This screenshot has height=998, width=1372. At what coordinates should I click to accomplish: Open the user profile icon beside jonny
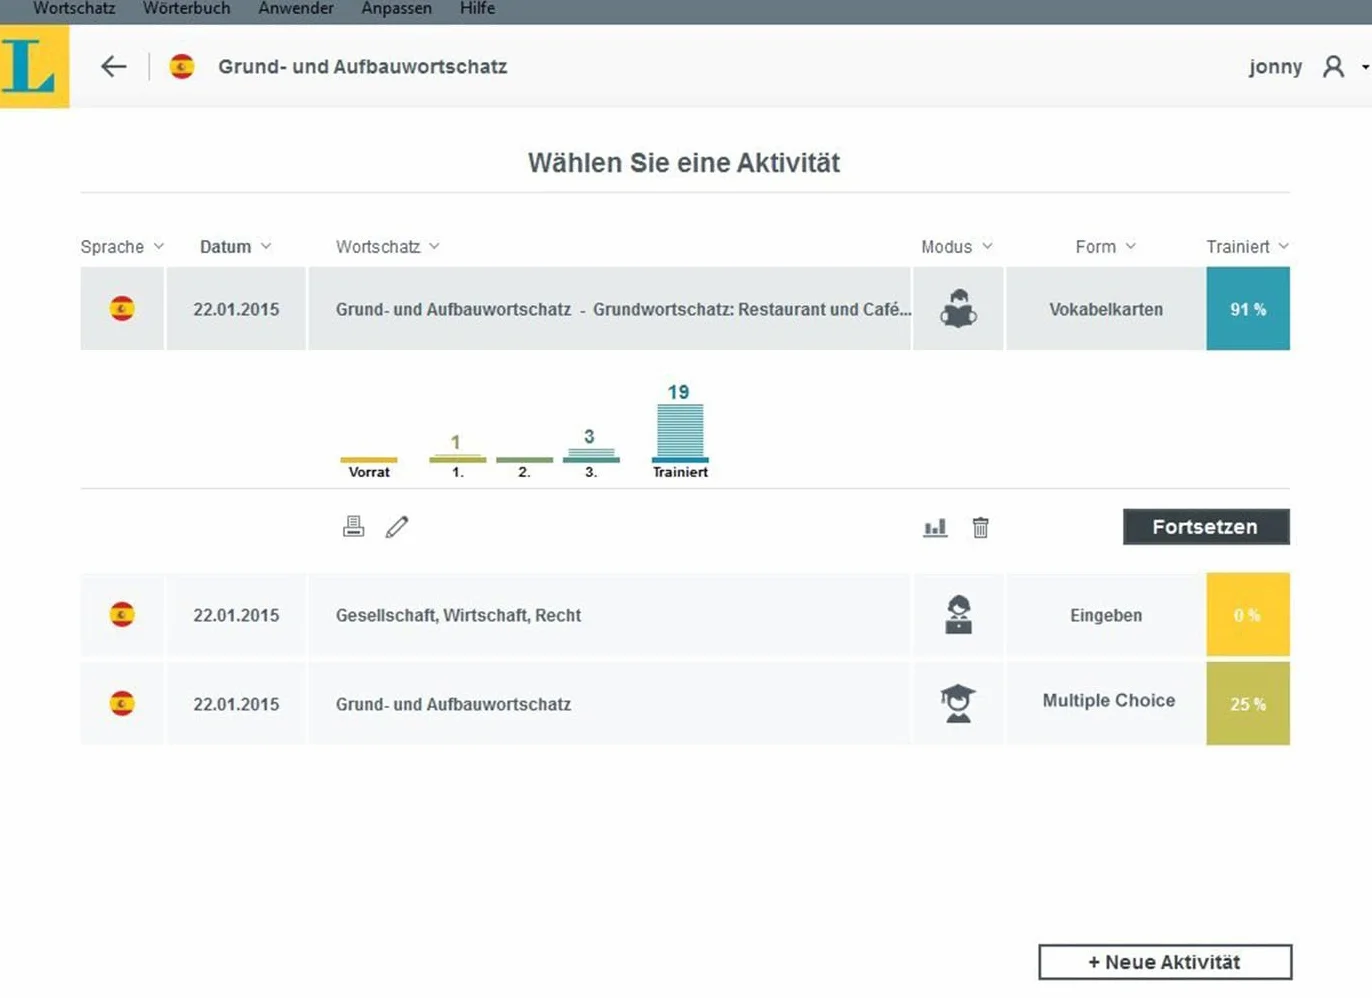point(1333,67)
